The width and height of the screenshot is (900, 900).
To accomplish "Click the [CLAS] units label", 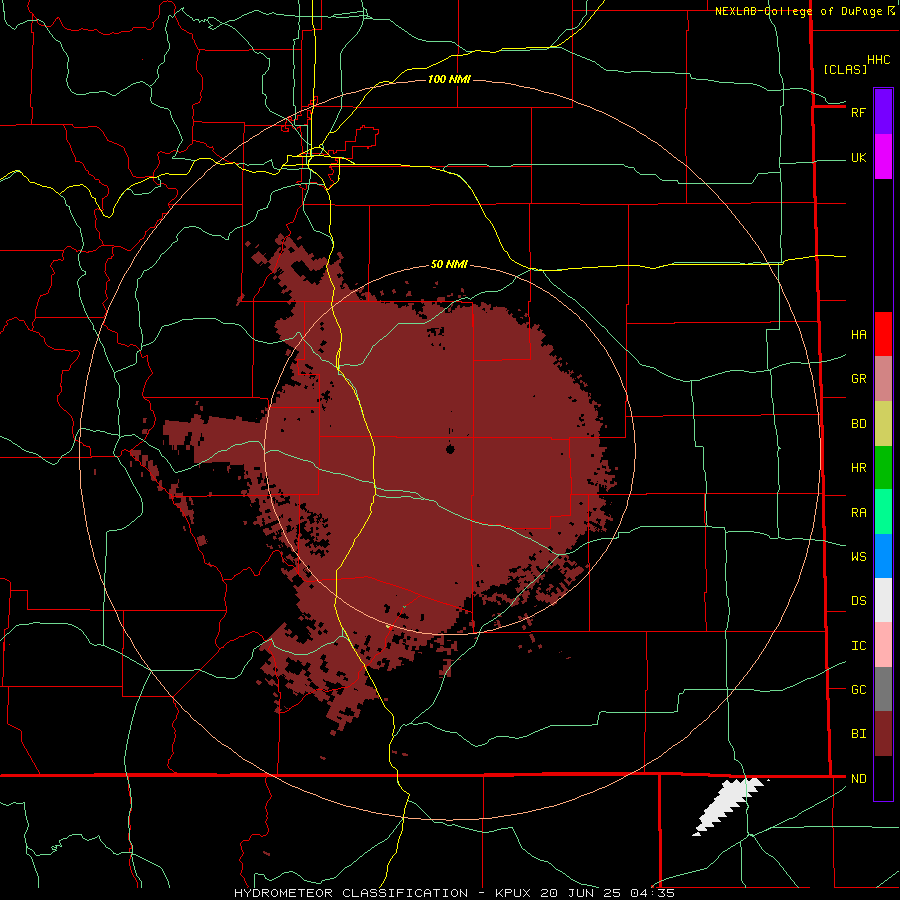I will click(845, 69).
